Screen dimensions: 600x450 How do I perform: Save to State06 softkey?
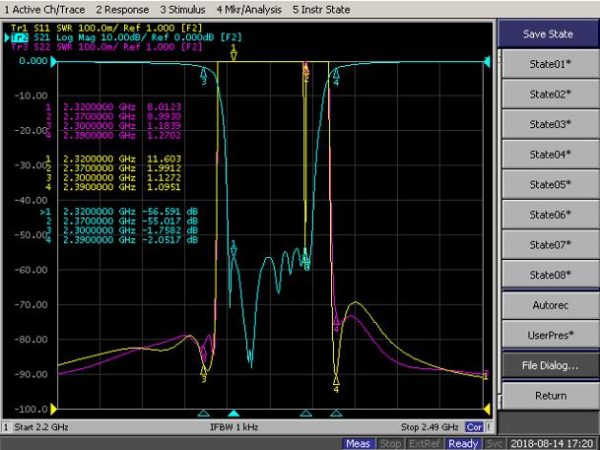550,215
